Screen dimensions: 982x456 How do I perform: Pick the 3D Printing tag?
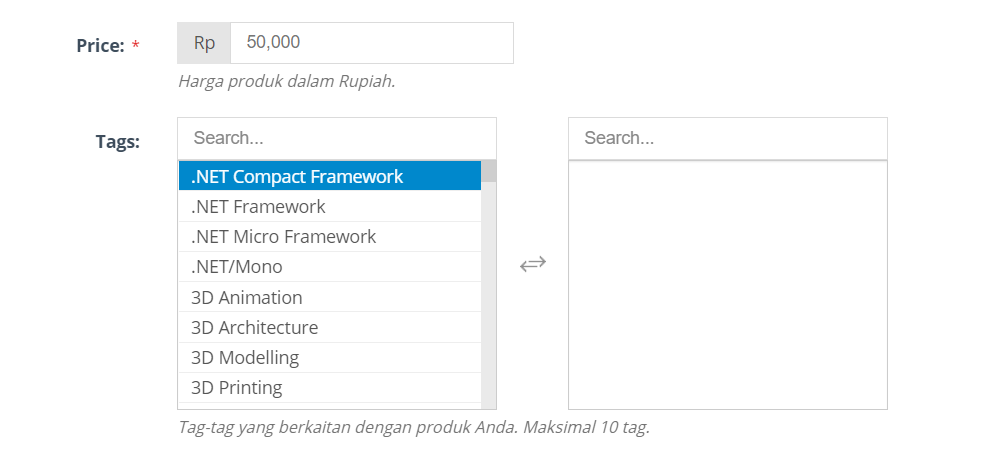point(330,388)
